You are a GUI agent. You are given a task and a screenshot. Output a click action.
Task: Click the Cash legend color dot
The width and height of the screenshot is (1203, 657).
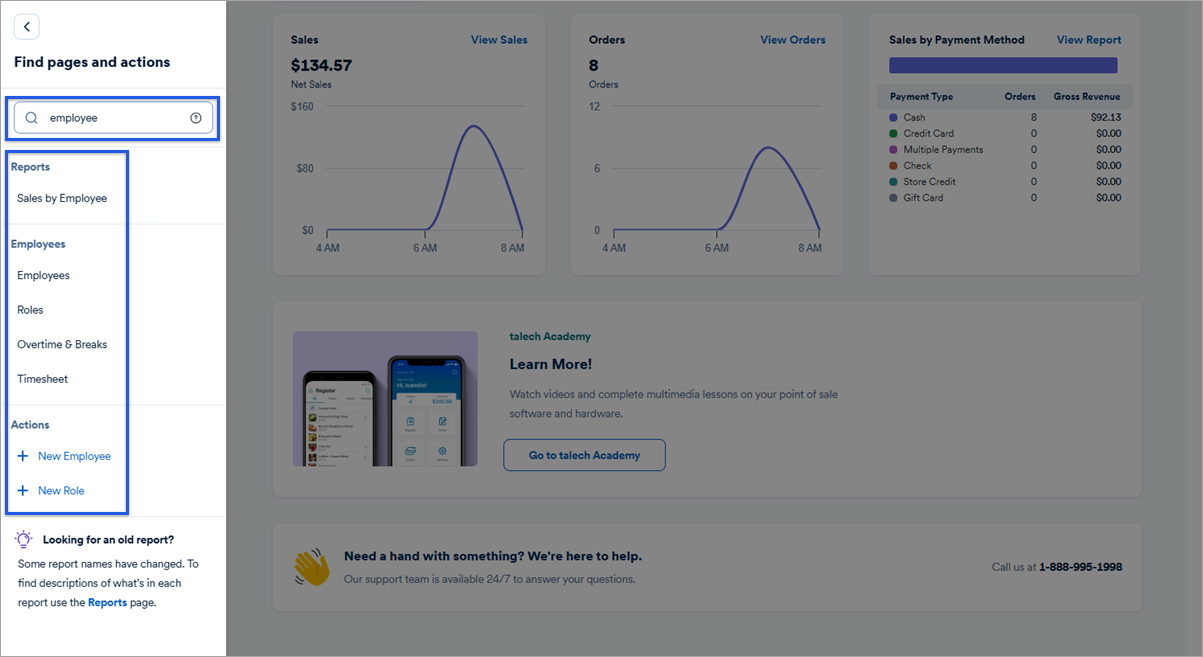click(894, 118)
